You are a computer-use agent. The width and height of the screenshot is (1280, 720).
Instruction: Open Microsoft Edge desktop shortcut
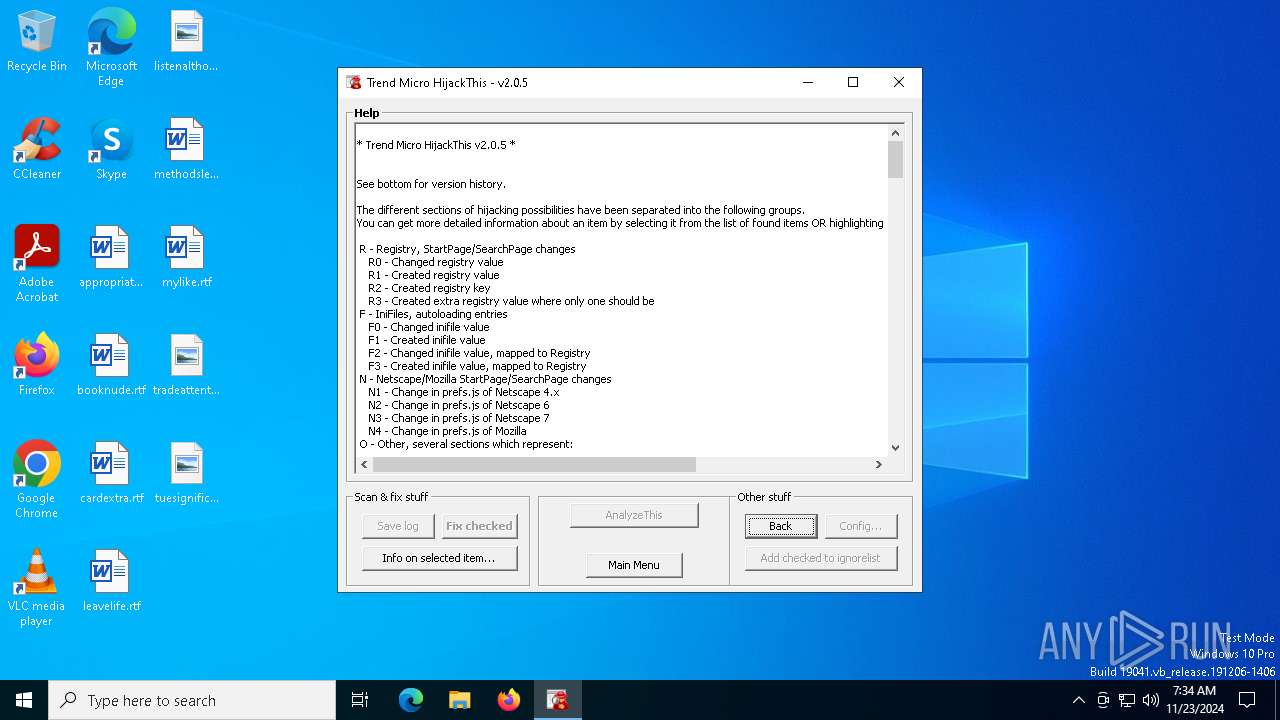pos(111,48)
